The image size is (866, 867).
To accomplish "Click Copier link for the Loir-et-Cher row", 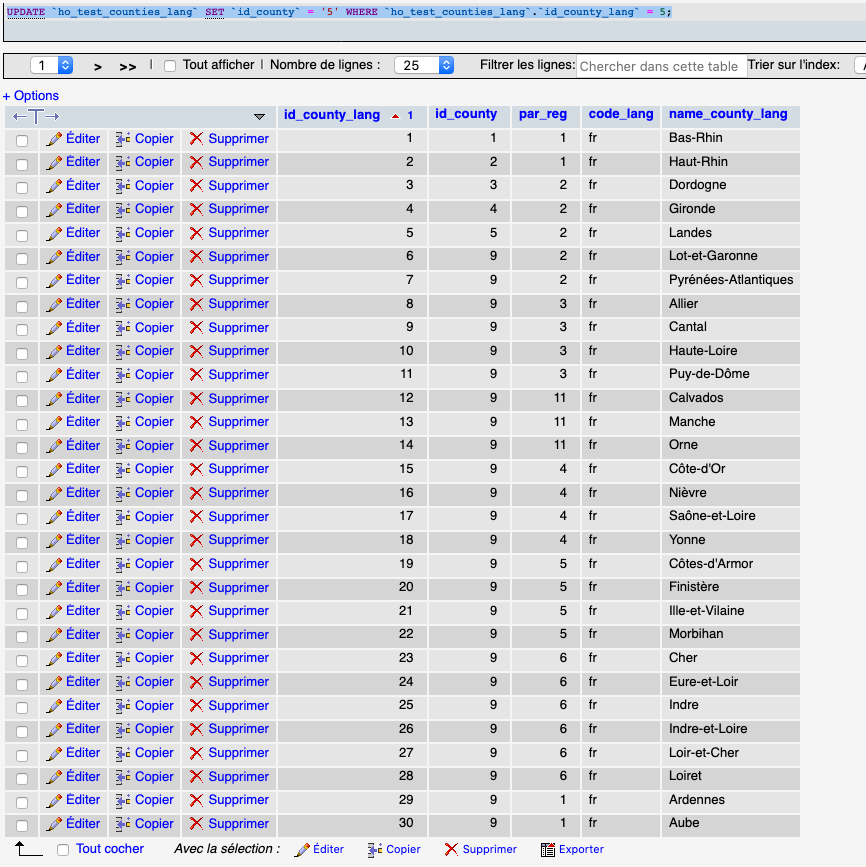I will pyautogui.click(x=154, y=753).
